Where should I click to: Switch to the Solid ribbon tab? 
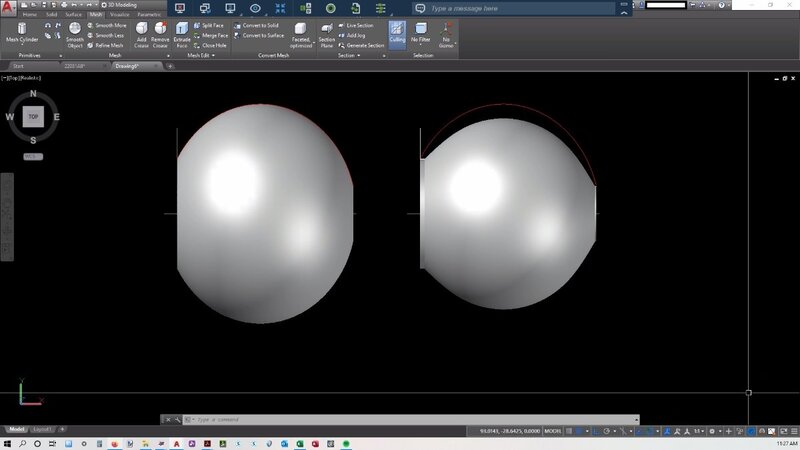pos(51,15)
